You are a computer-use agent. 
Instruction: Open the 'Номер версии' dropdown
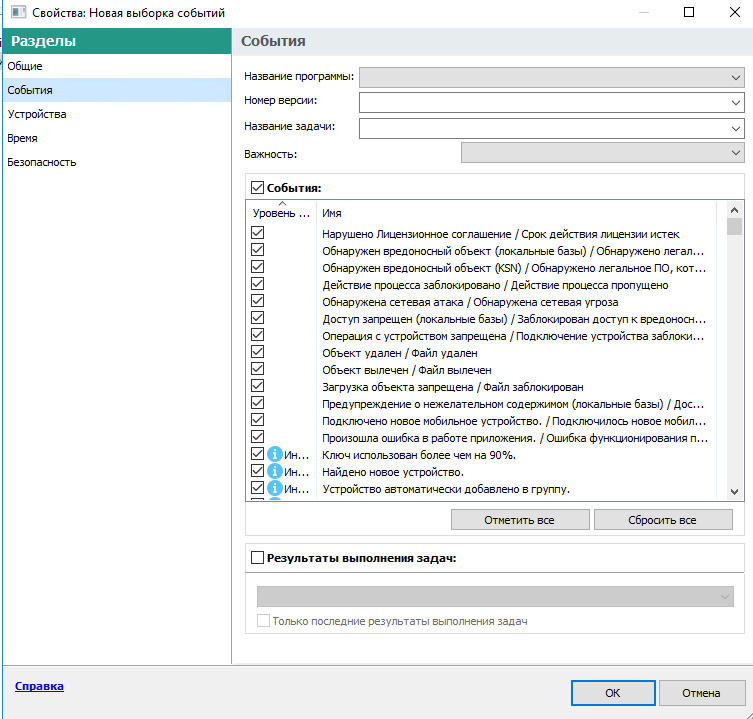coord(736,102)
